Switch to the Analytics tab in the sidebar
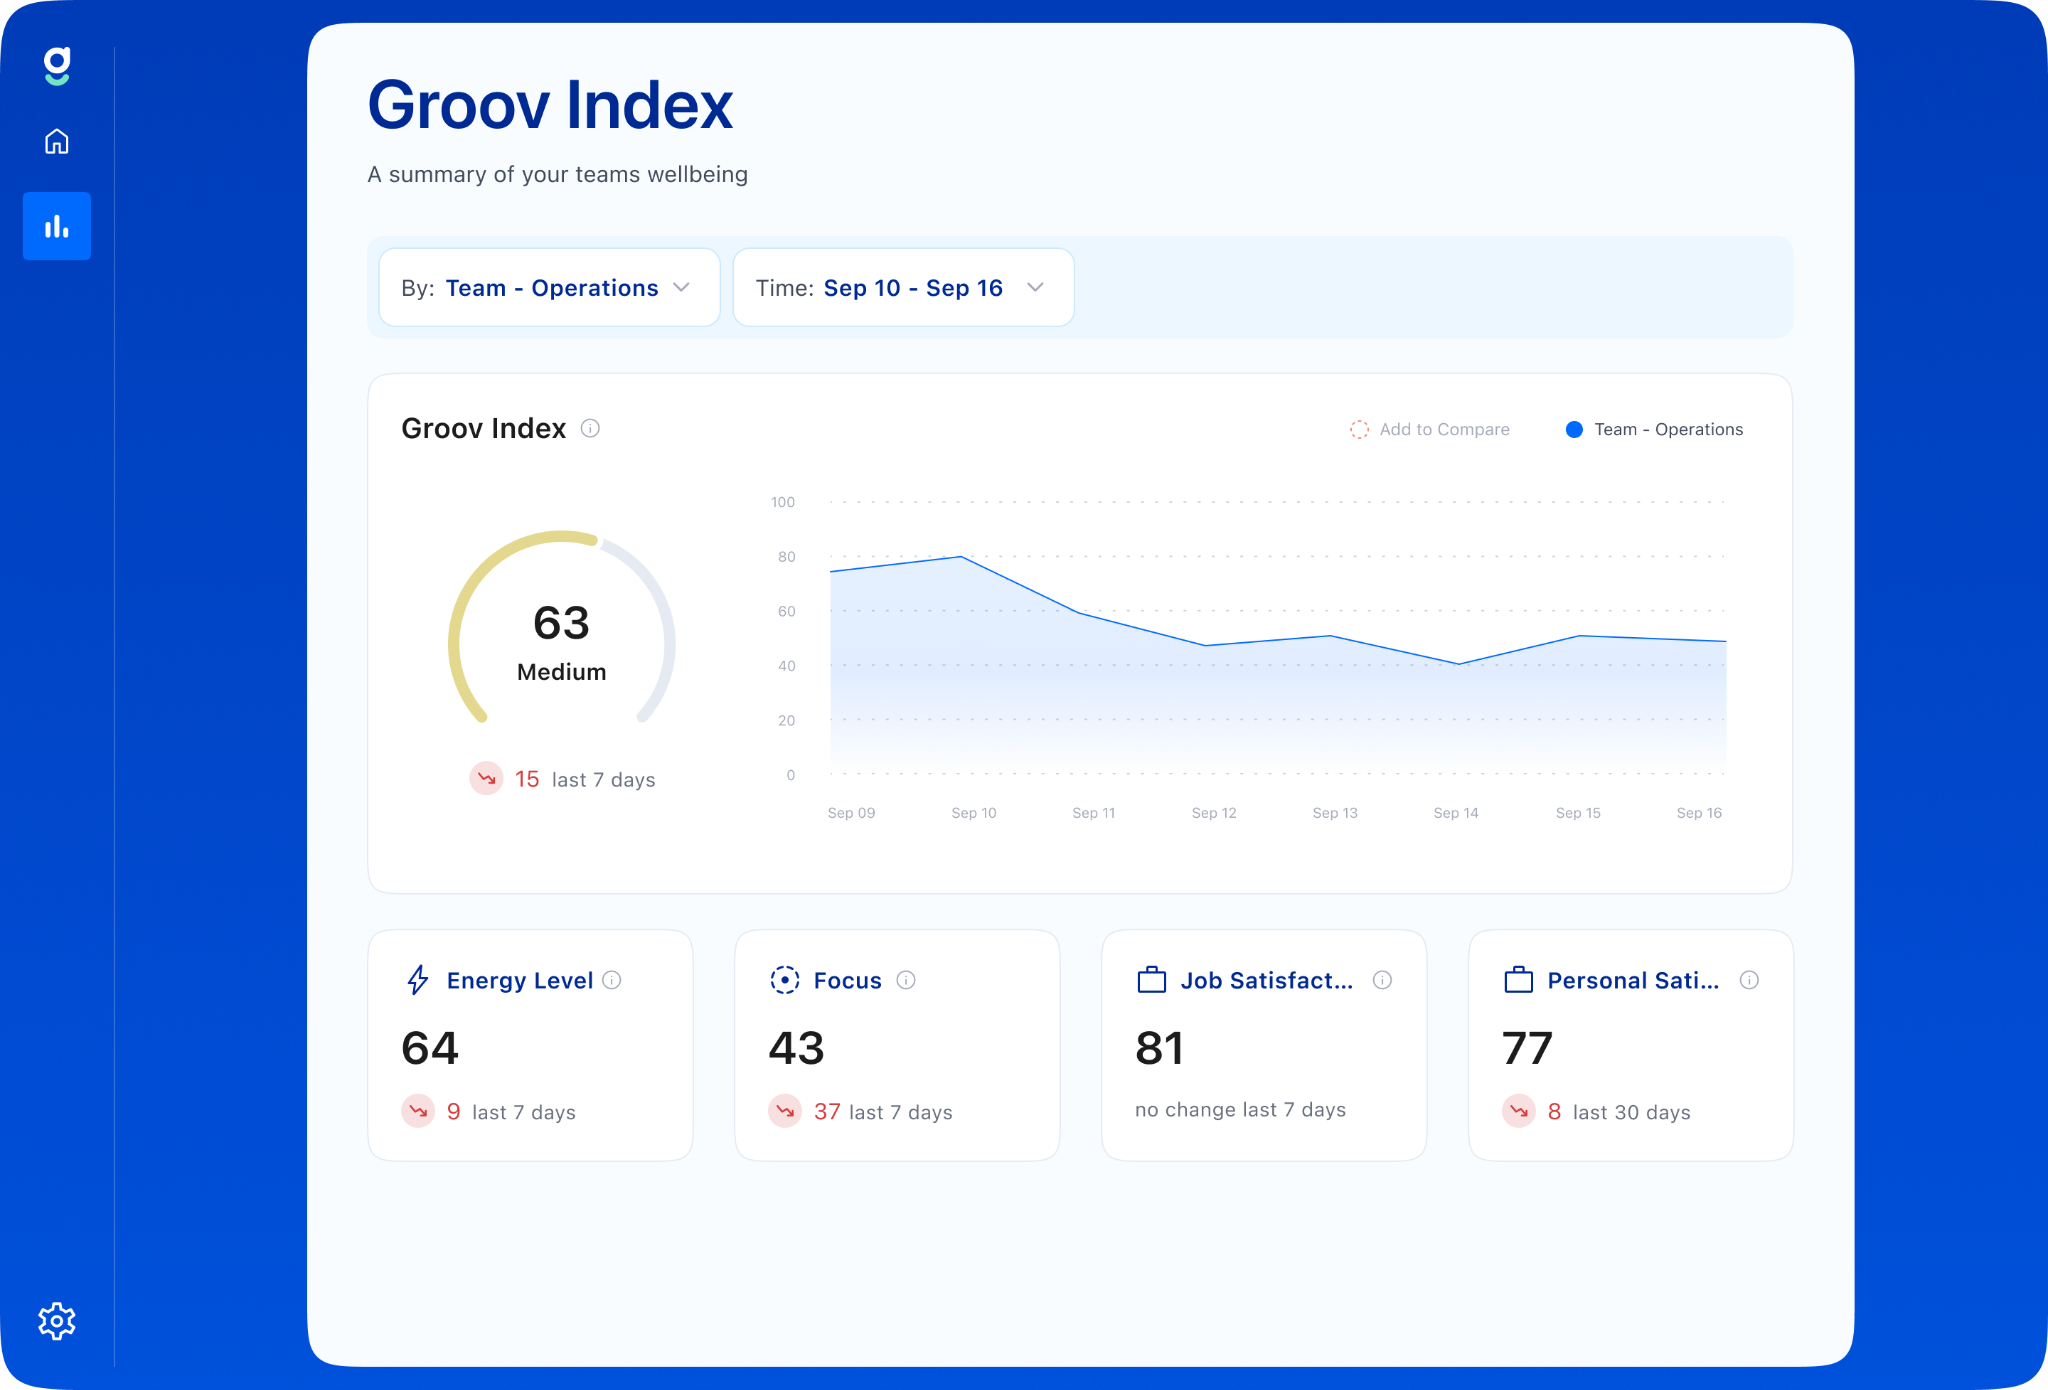 [57, 226]
